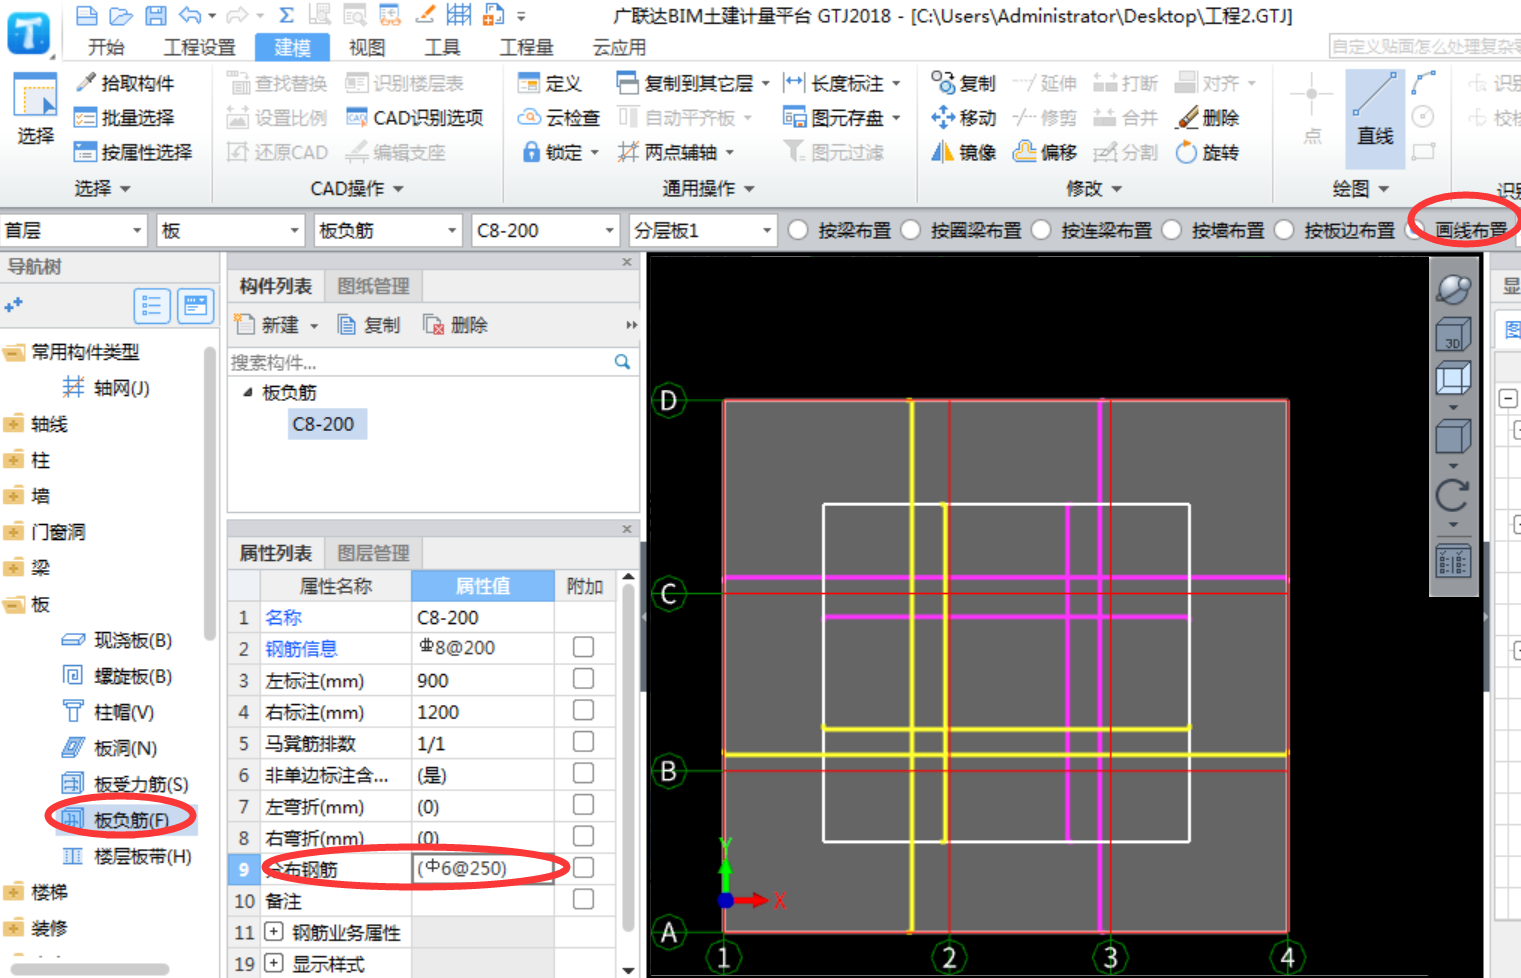This screenshot has width=1521, height=978.
Task: Switch to the 图纸管理 tab
Action: tap(373, 287)
